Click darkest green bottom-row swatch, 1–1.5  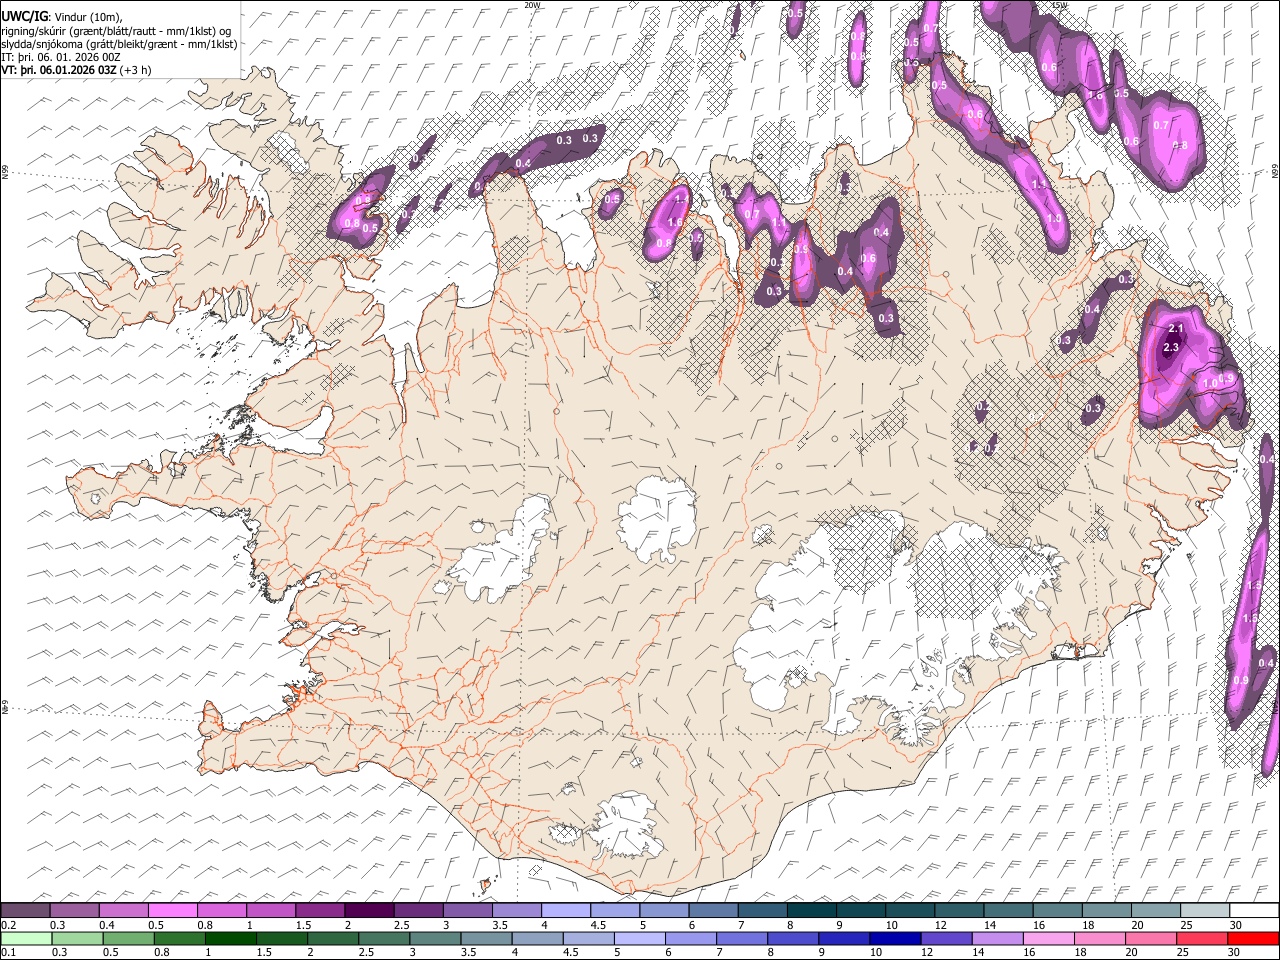pyautogui.click(x=229, y=938)
